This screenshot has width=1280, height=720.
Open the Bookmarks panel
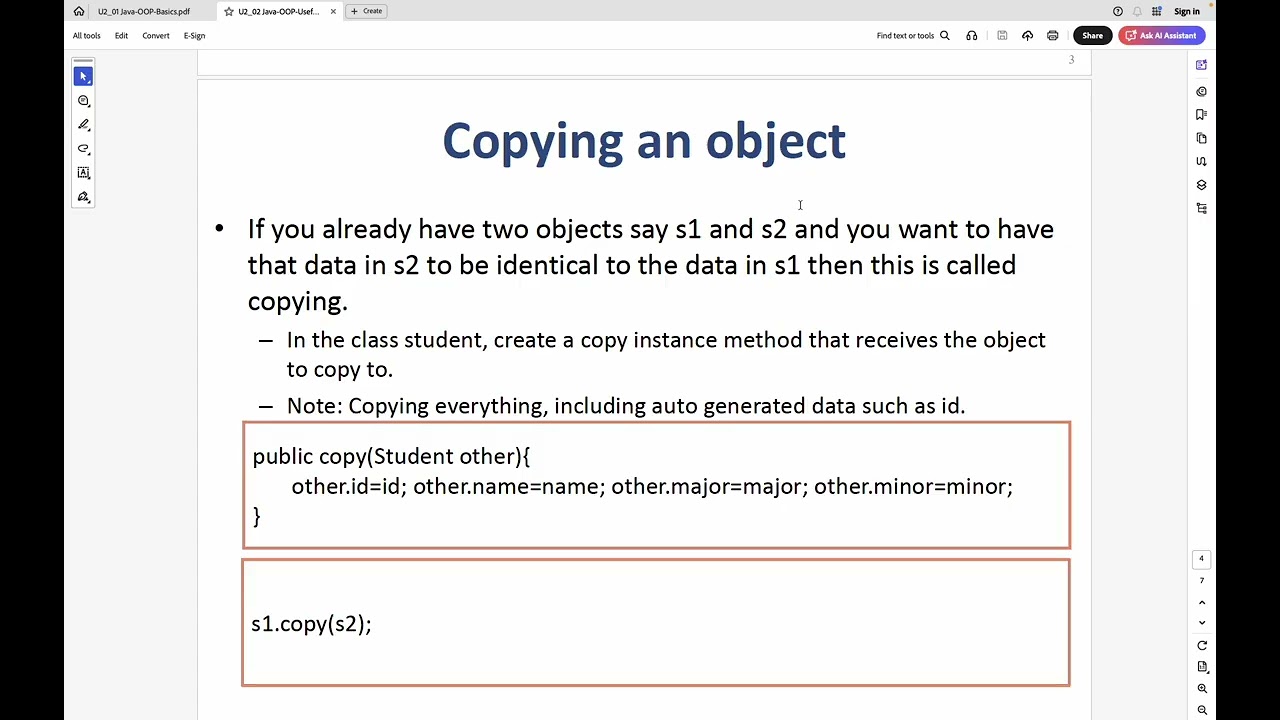(1201, 115)
